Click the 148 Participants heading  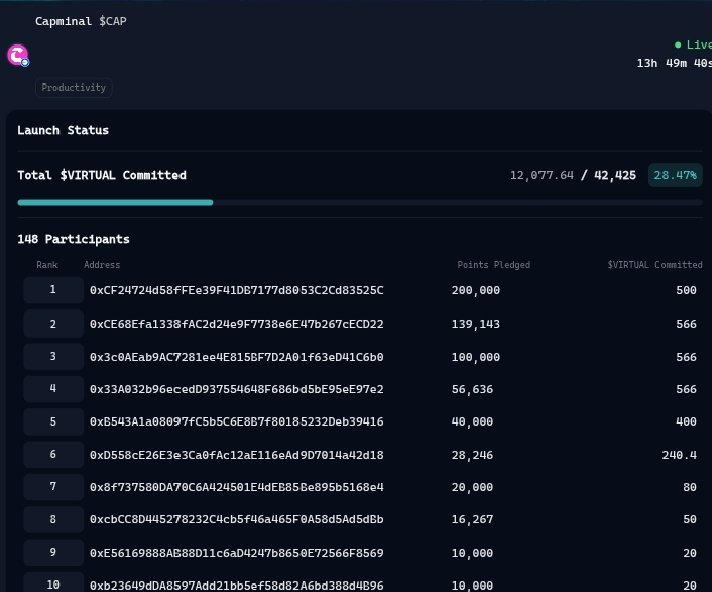[74, 239]
